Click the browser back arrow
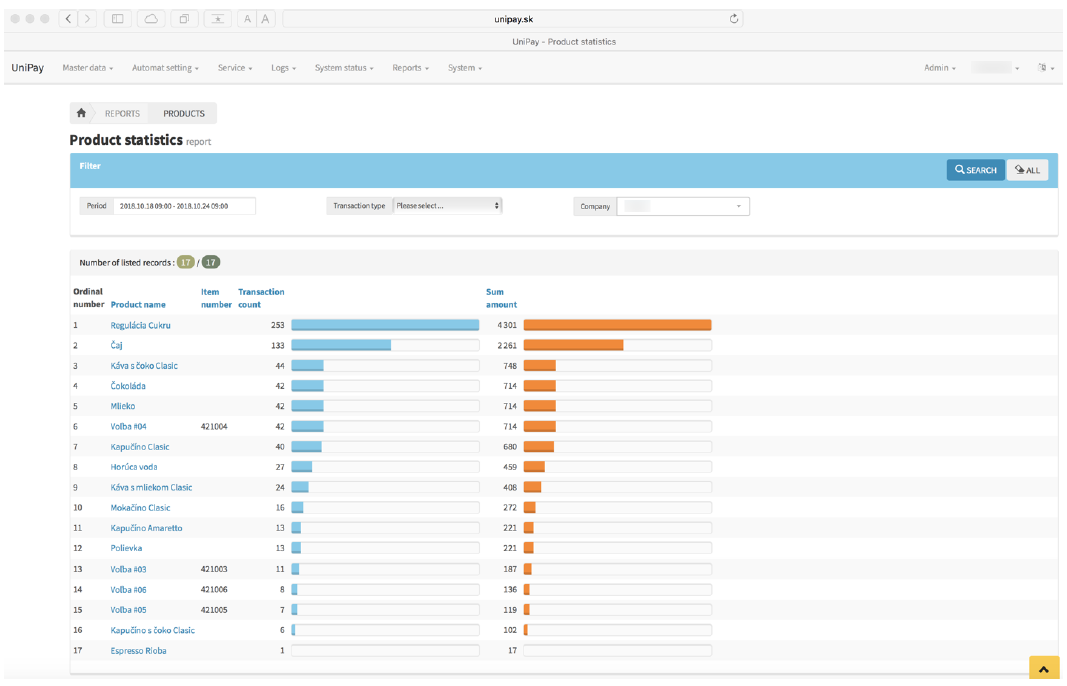The height and width of the screenshot is (686, 1067). point(68,19)
